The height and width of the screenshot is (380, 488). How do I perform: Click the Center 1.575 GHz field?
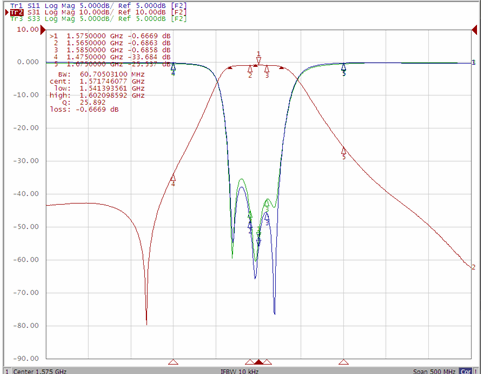(40, 371)
